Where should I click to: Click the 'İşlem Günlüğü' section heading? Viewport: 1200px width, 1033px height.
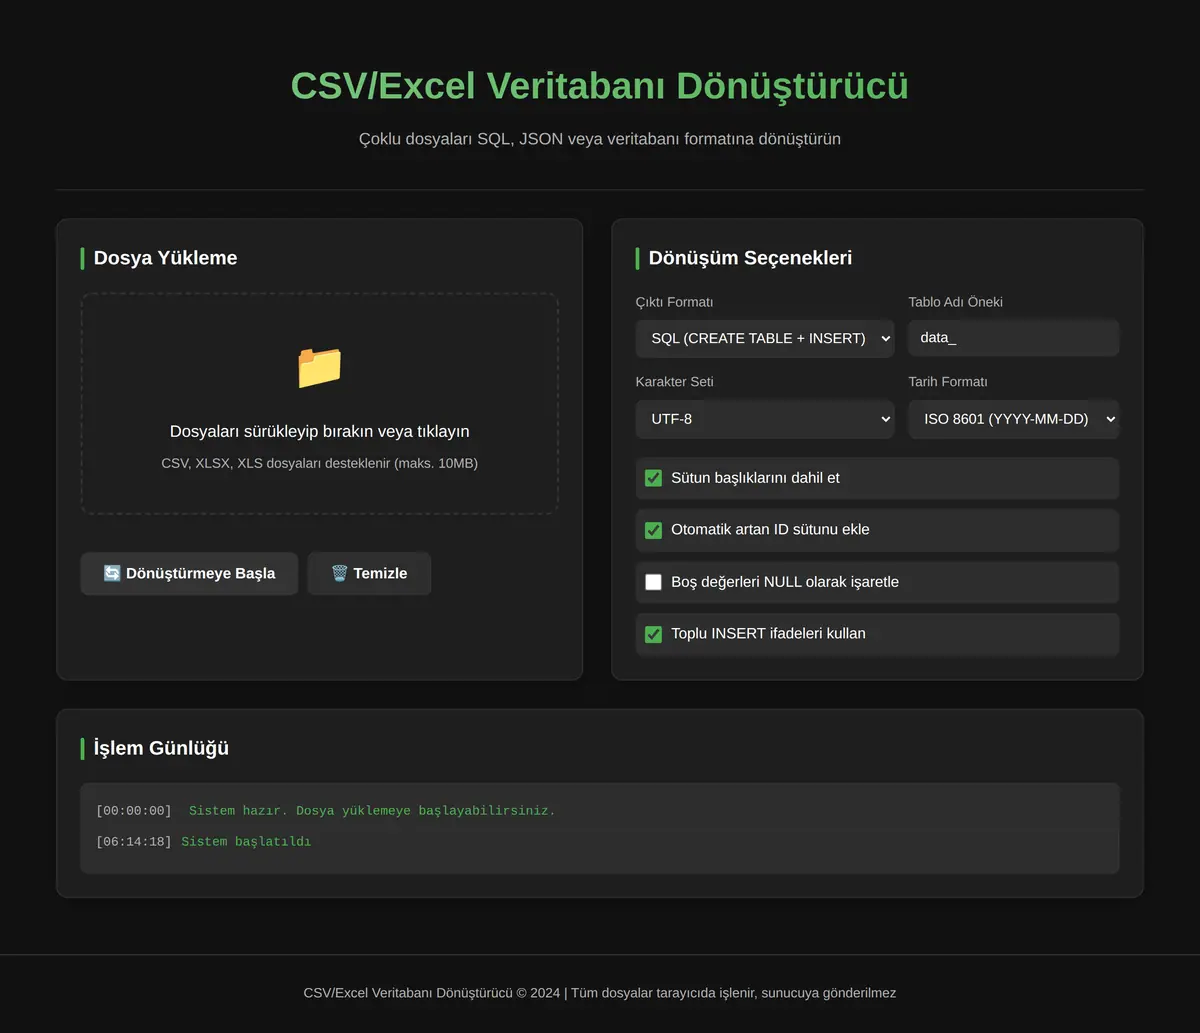161,748
